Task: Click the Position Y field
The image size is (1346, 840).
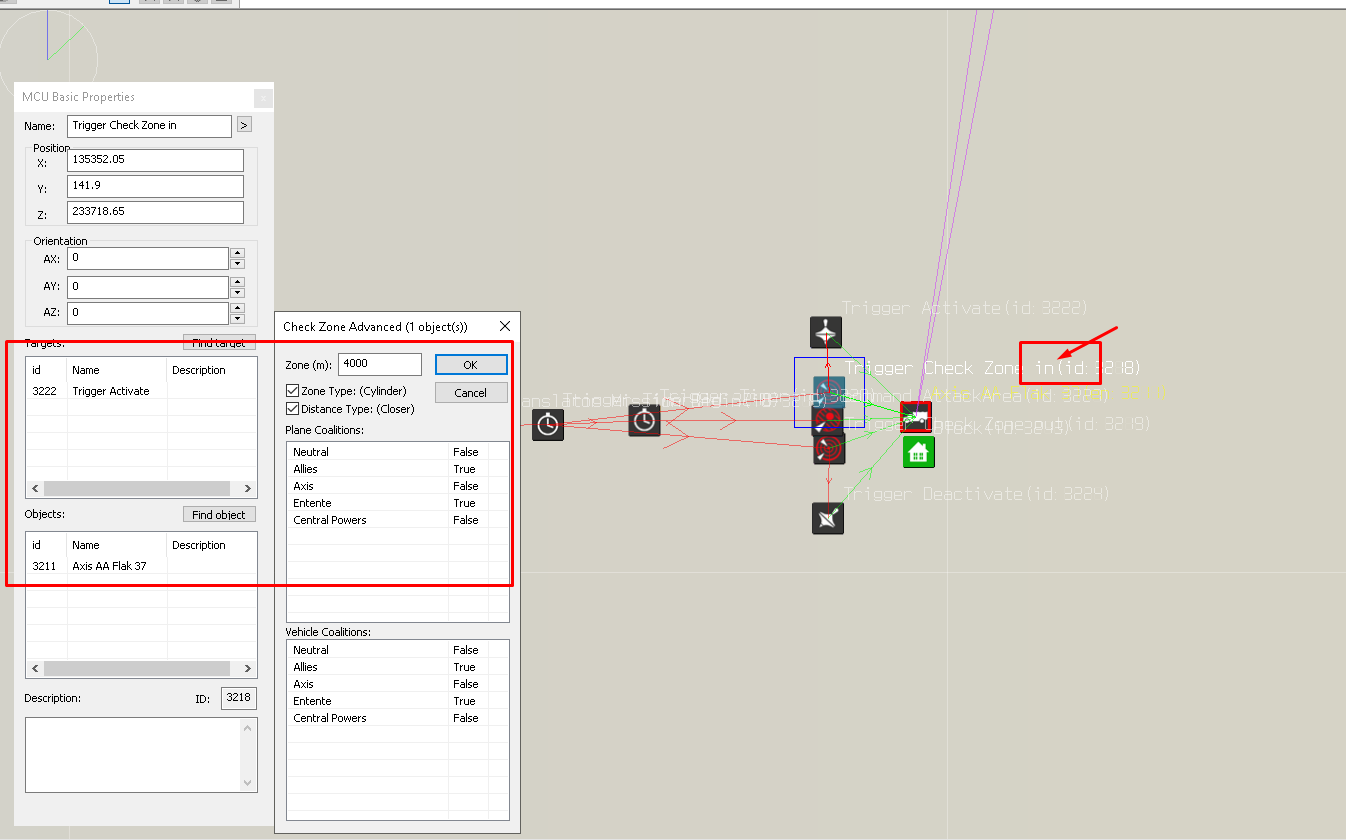Action: [156, 186]
